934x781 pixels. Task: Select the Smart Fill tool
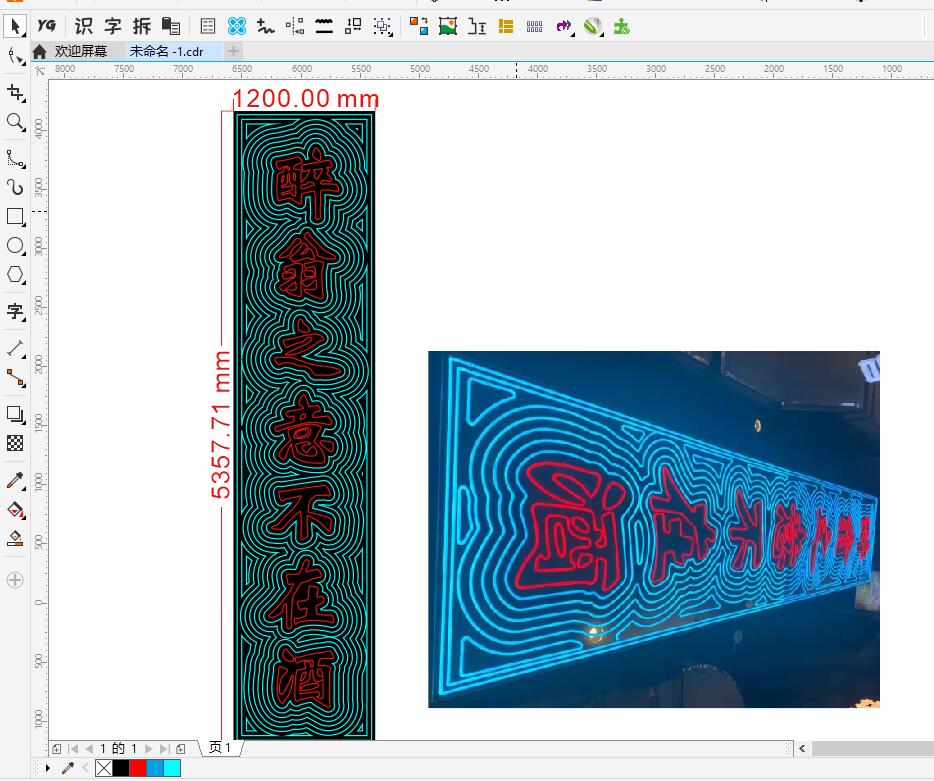pyautogui.click(x=15, y=539)
